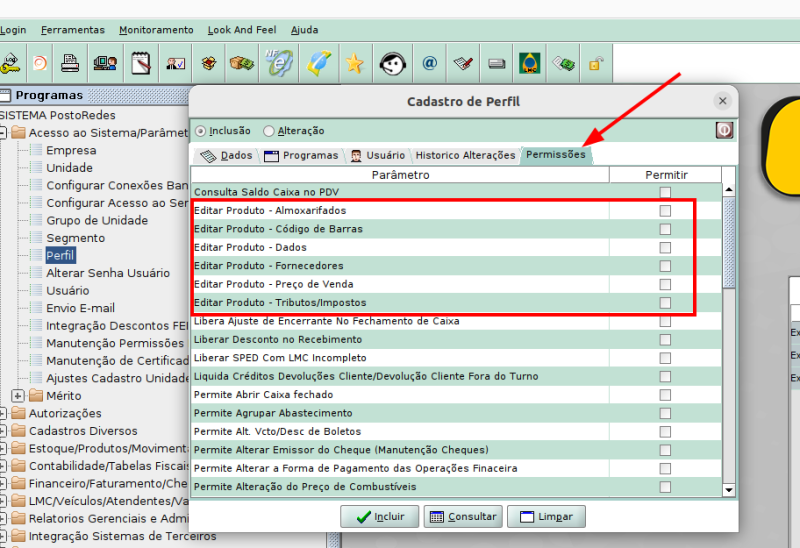Click the Consultar button
Viewport: 800px width, 548px height.
(x=461, y=517)
